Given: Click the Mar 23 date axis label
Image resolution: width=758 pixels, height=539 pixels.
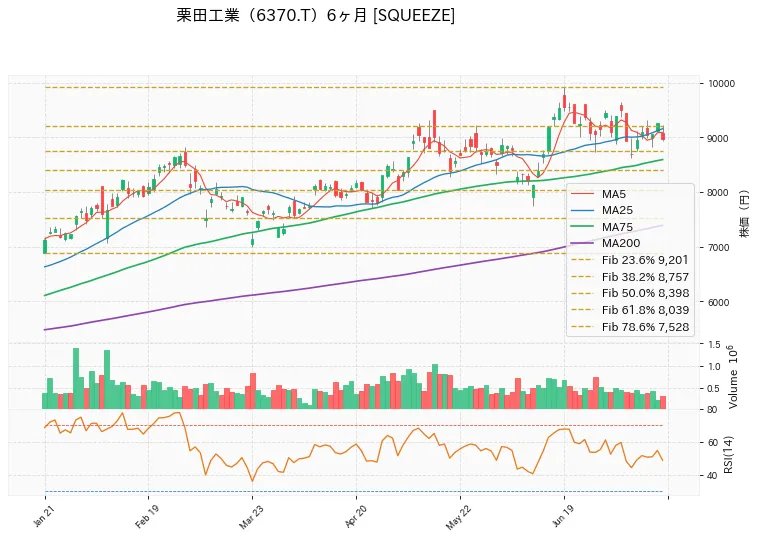Looking at the screenshot, I should [250, 517].
